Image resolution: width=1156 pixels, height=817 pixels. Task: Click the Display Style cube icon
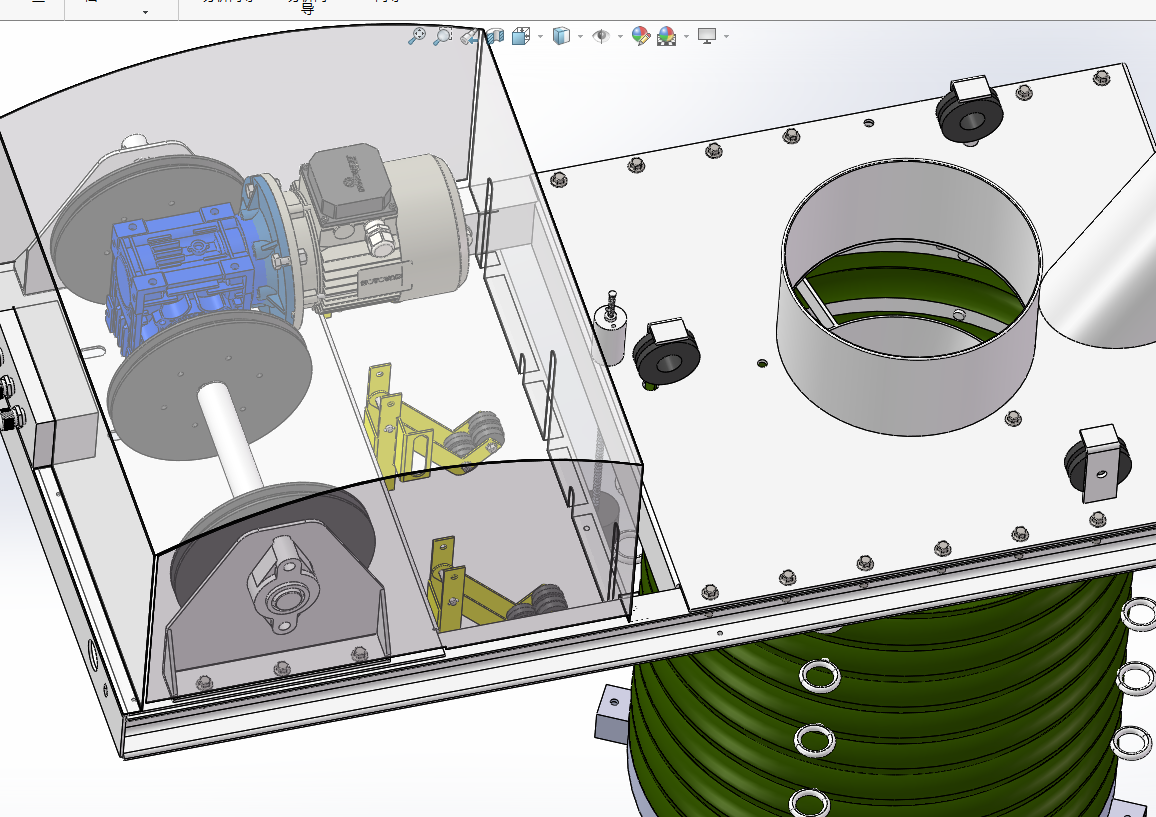pyautogui.click(x=561, y=36)
